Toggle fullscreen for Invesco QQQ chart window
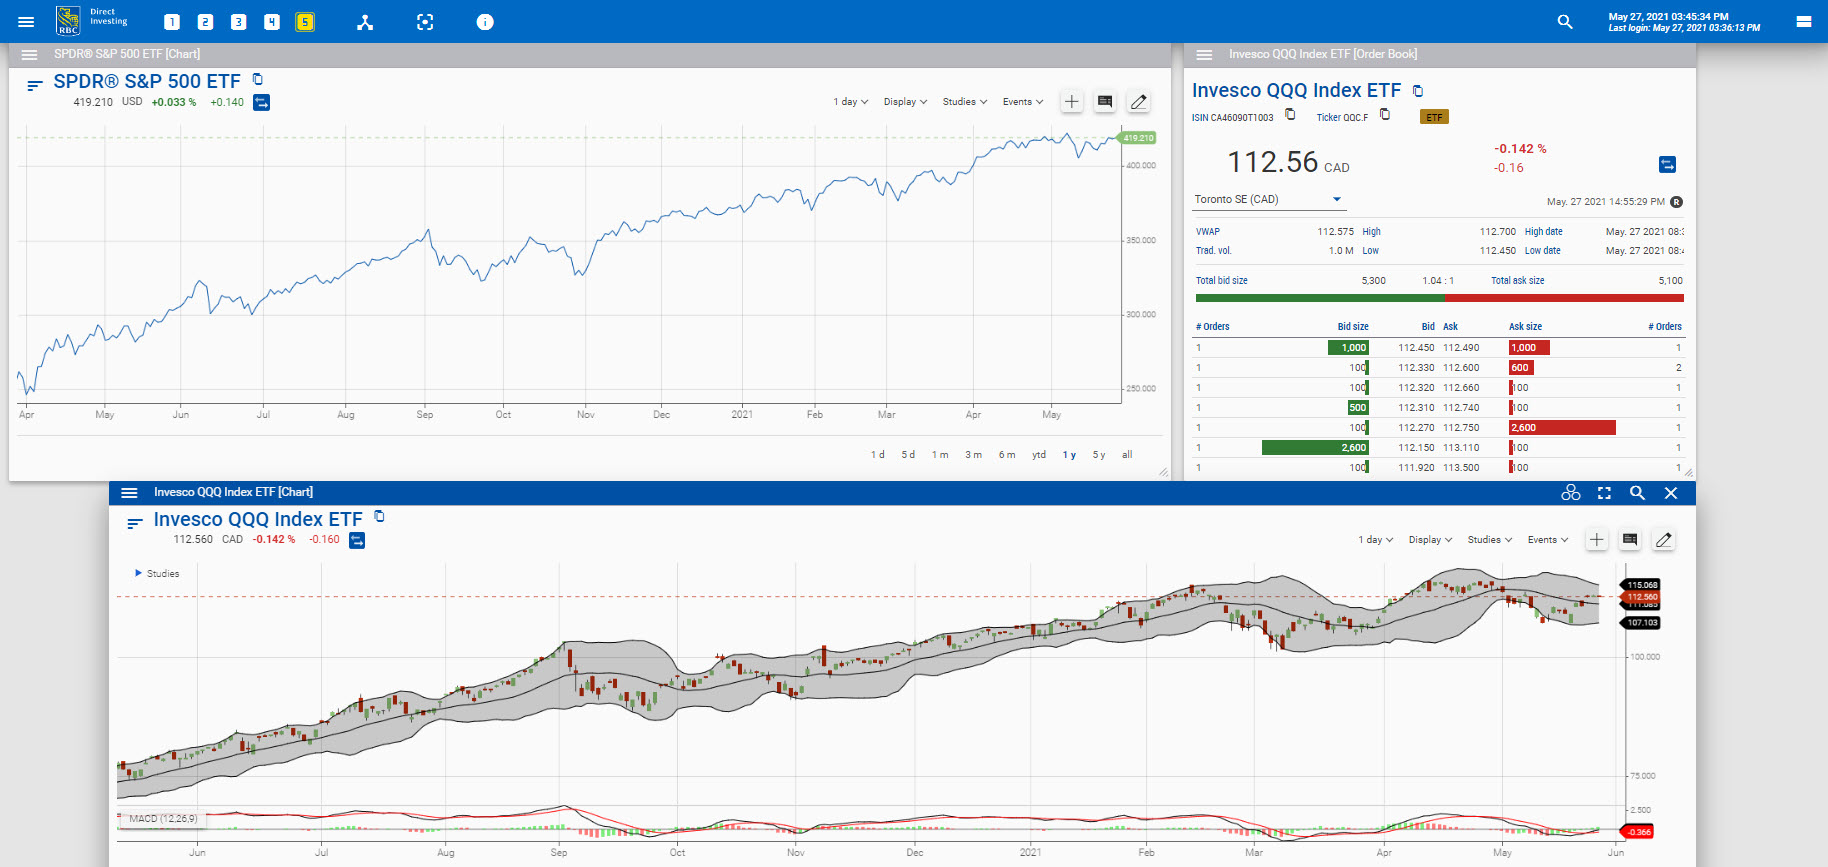This screenshot has width=1828, height=867. point(1604,493)
